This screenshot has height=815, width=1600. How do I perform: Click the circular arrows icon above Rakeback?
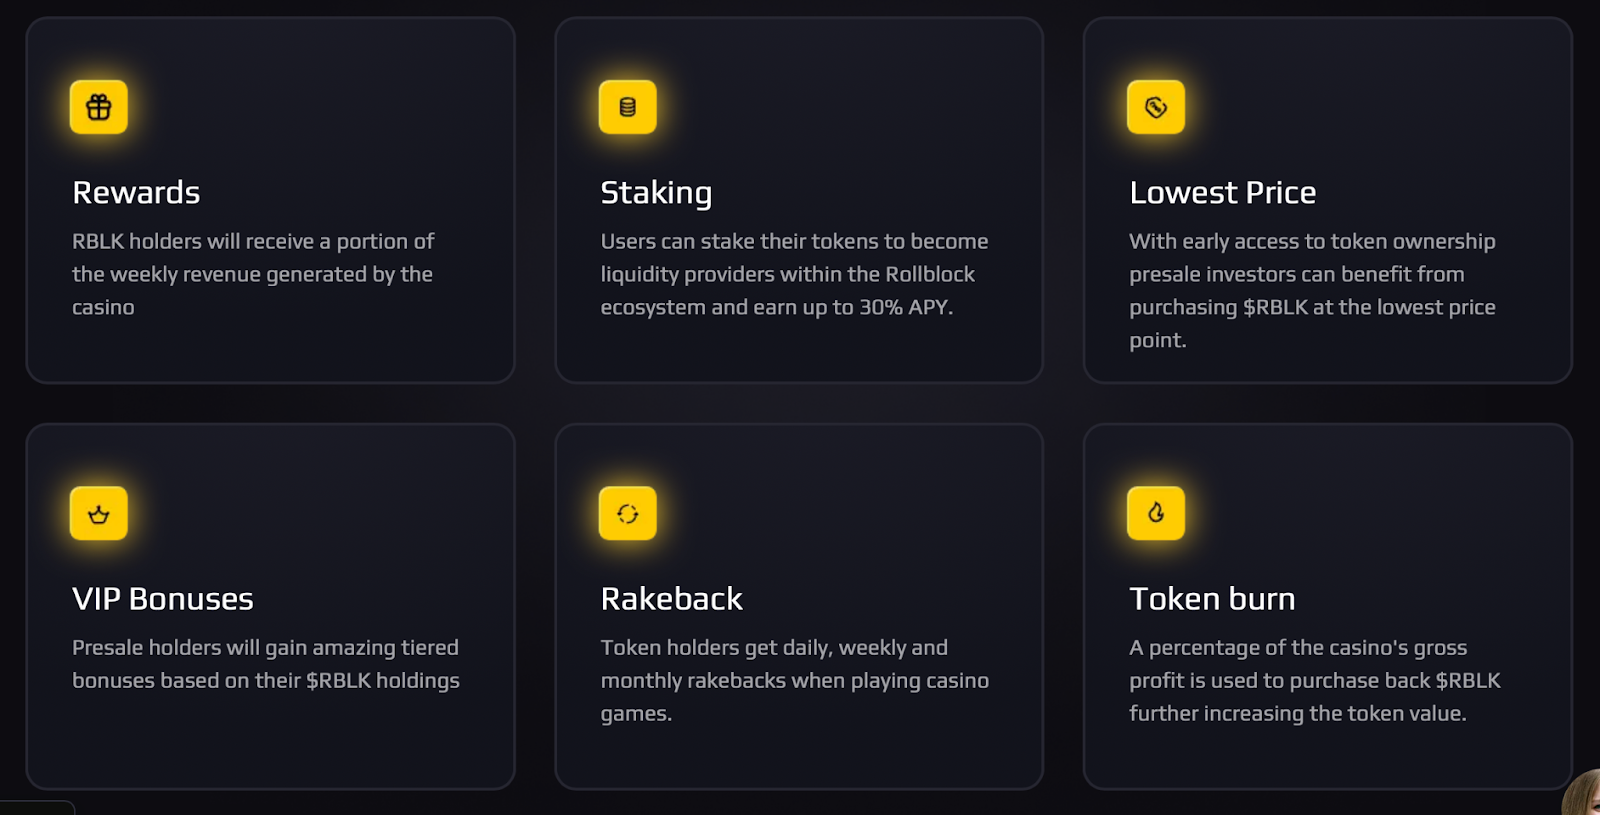click(628, 513)
